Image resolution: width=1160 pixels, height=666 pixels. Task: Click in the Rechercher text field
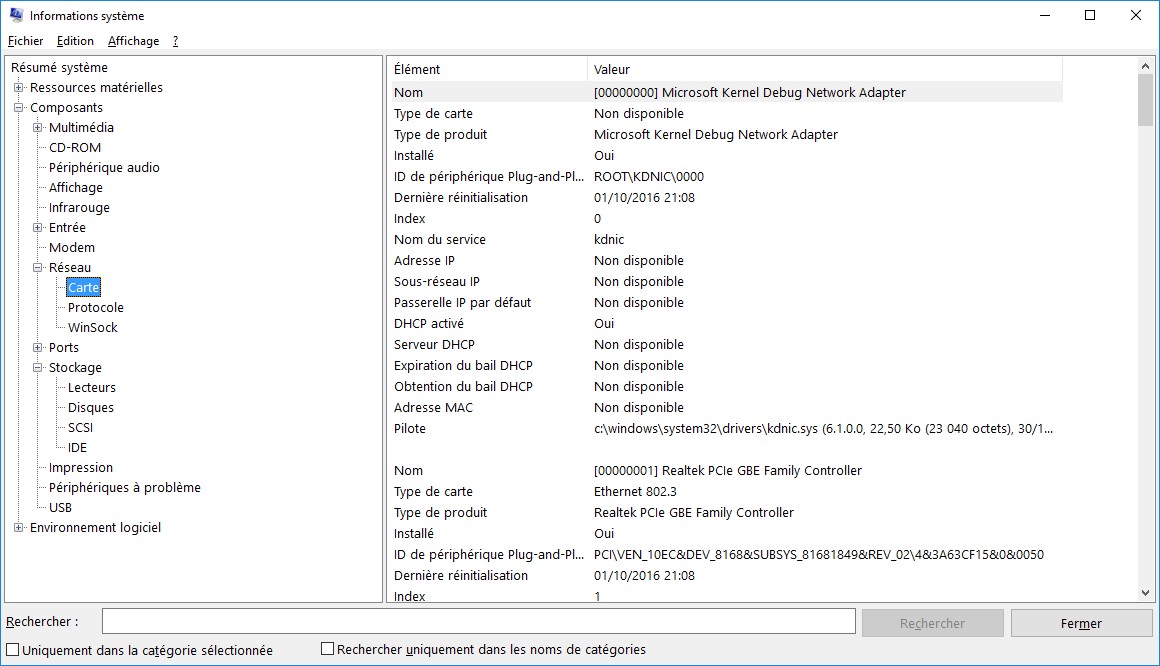[478, 622]
